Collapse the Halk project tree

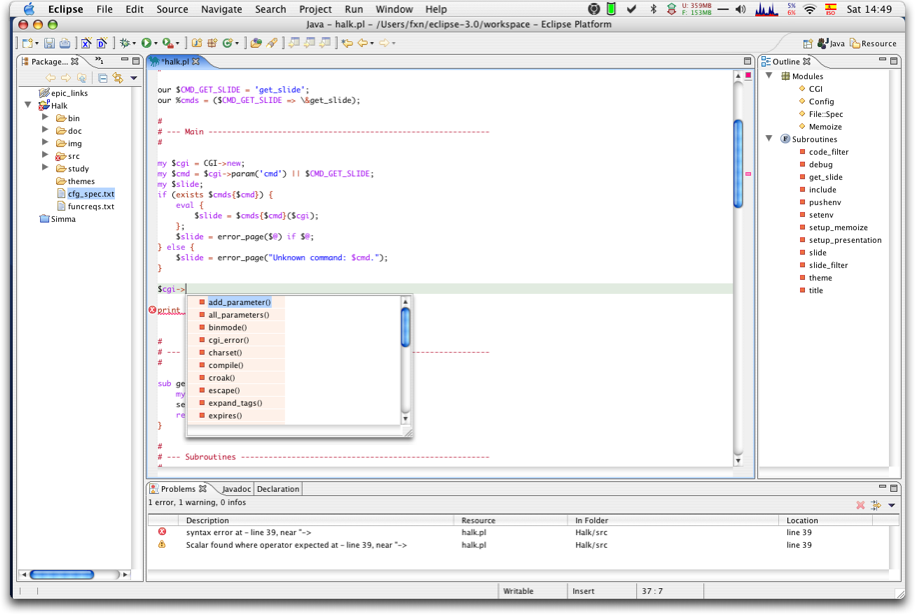point(28,105)
